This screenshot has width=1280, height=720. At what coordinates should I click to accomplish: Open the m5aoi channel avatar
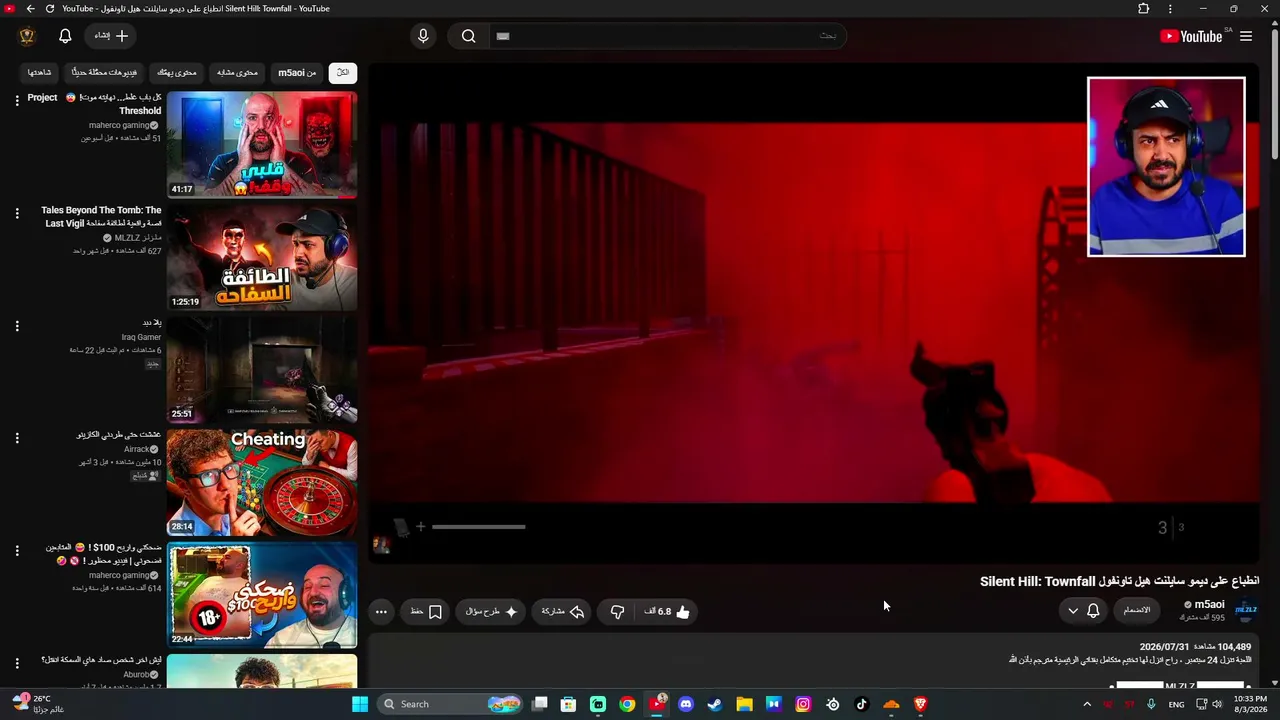coord(1246,610)
